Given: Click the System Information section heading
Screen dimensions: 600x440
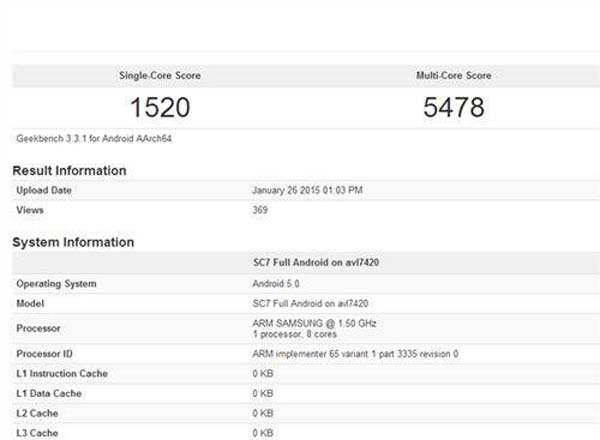Looking at the screenshot, I should pyautogui.click(x=73, y=242).
